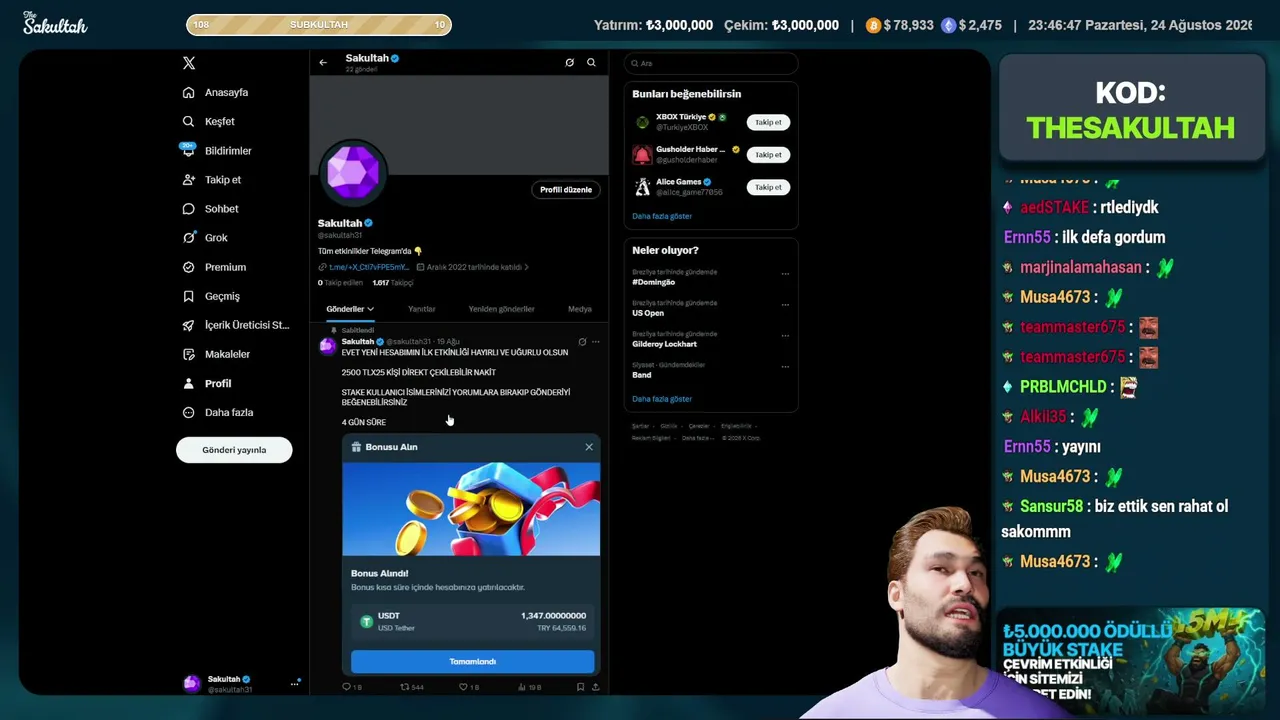Open Premium in the sidebar

pos(214,267)
